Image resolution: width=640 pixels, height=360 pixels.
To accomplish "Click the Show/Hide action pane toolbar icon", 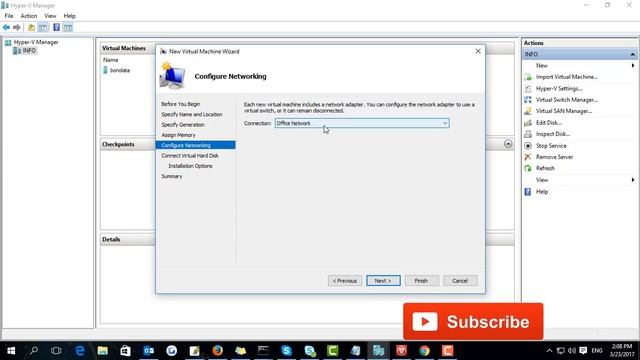I will pos(68,28).
